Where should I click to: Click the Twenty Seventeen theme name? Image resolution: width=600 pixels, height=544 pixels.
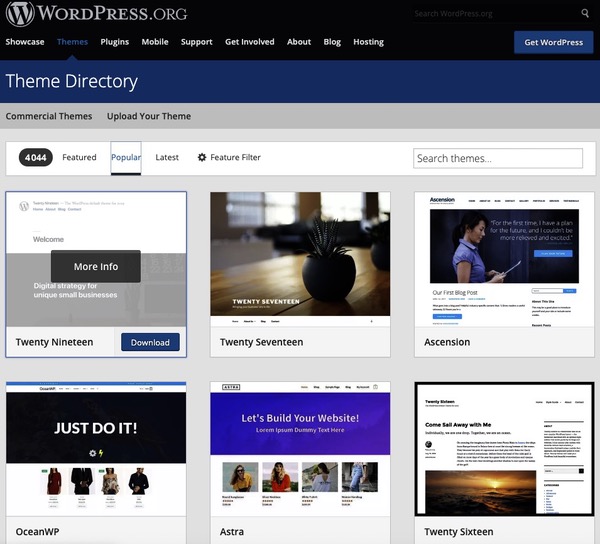click(261, 342)
